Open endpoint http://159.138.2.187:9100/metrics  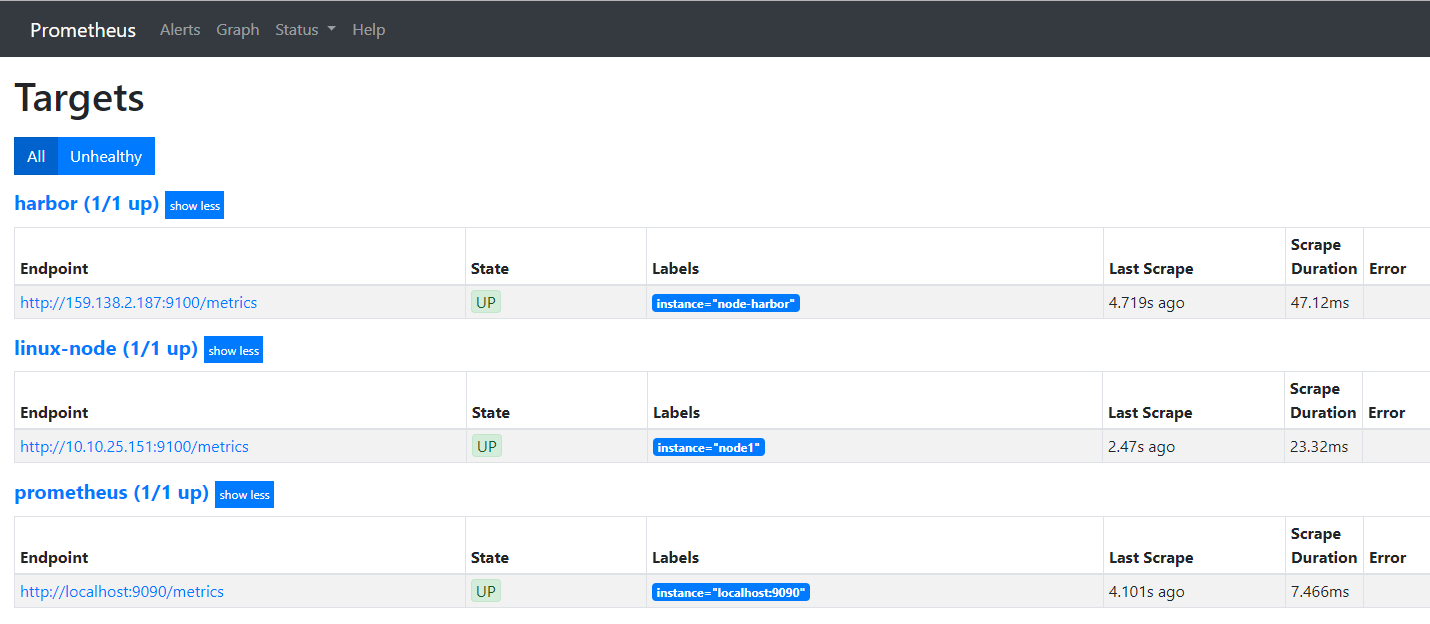point(139,302)
